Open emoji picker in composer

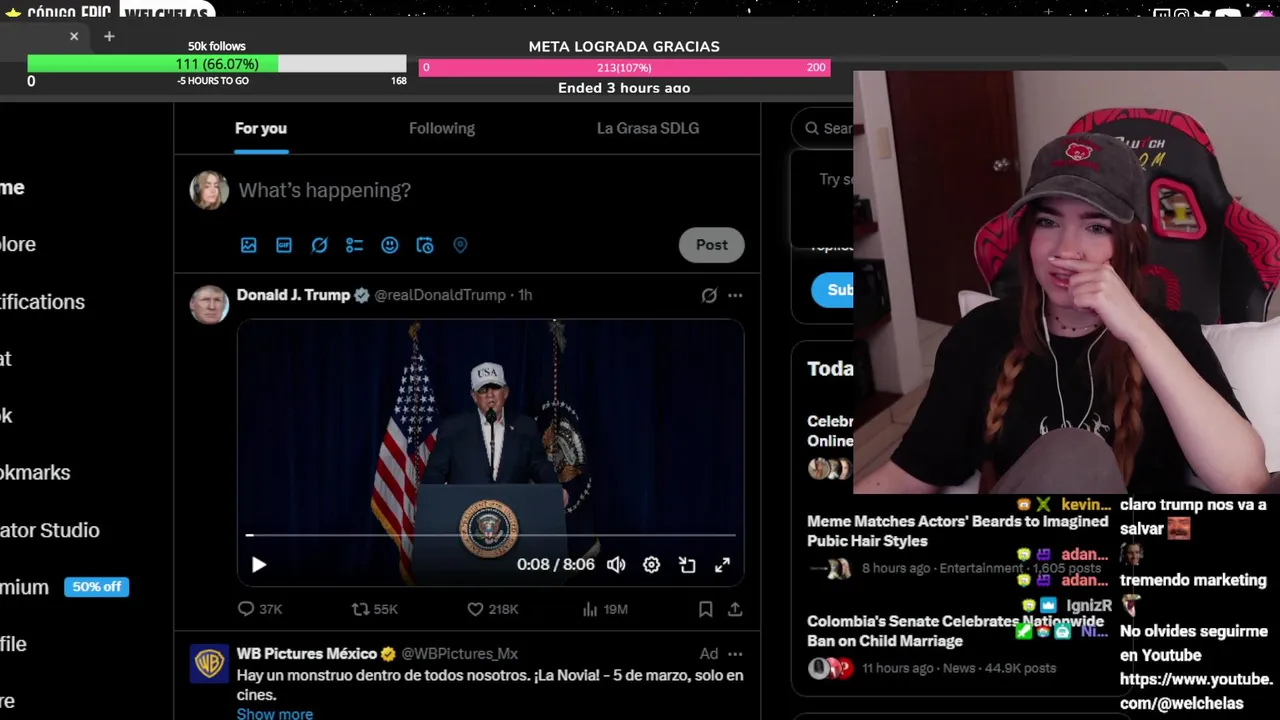tap(390, 245)
